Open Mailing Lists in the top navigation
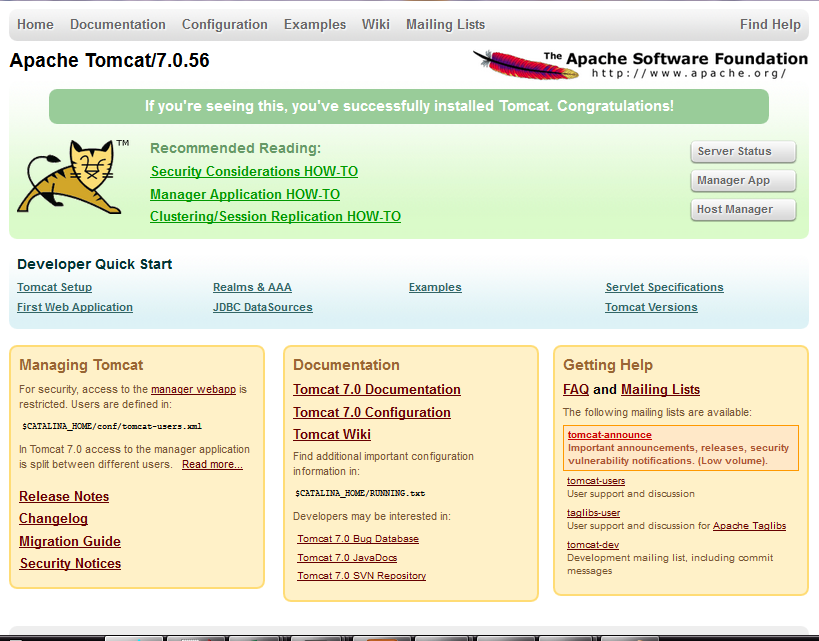The image size is (819, 641). 446,25
